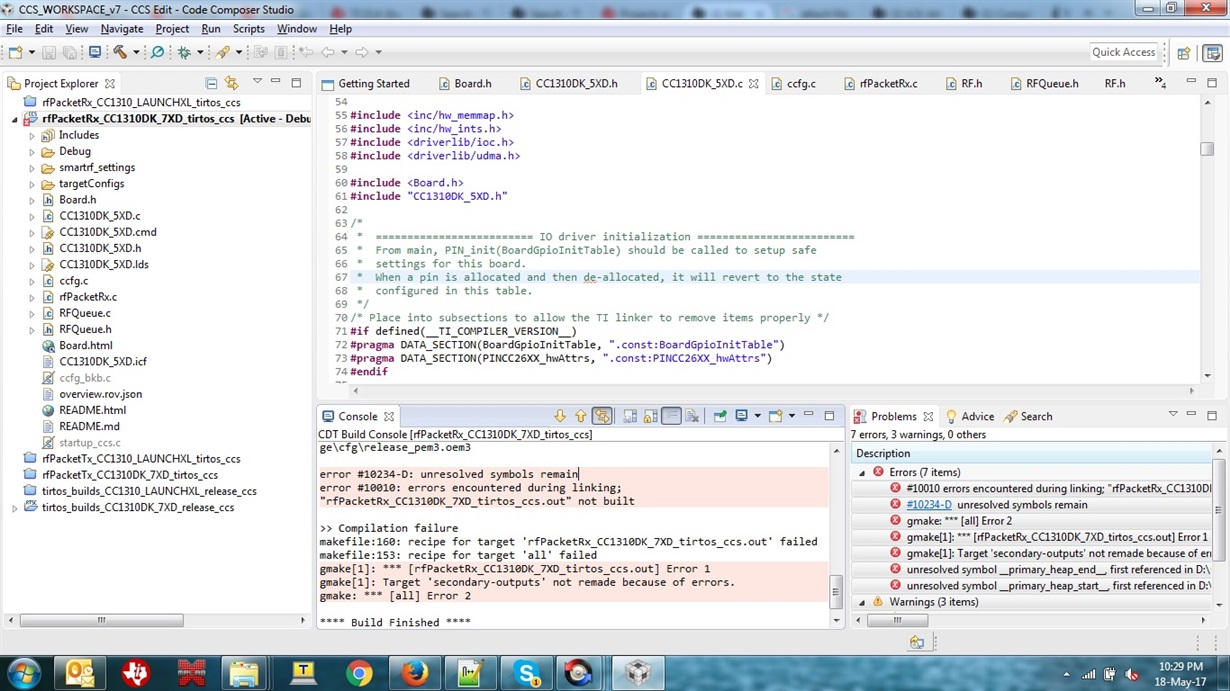This screenshot has width=1230, height=691.
Task: Expand the Debug folder
Action: click(32, 152)
